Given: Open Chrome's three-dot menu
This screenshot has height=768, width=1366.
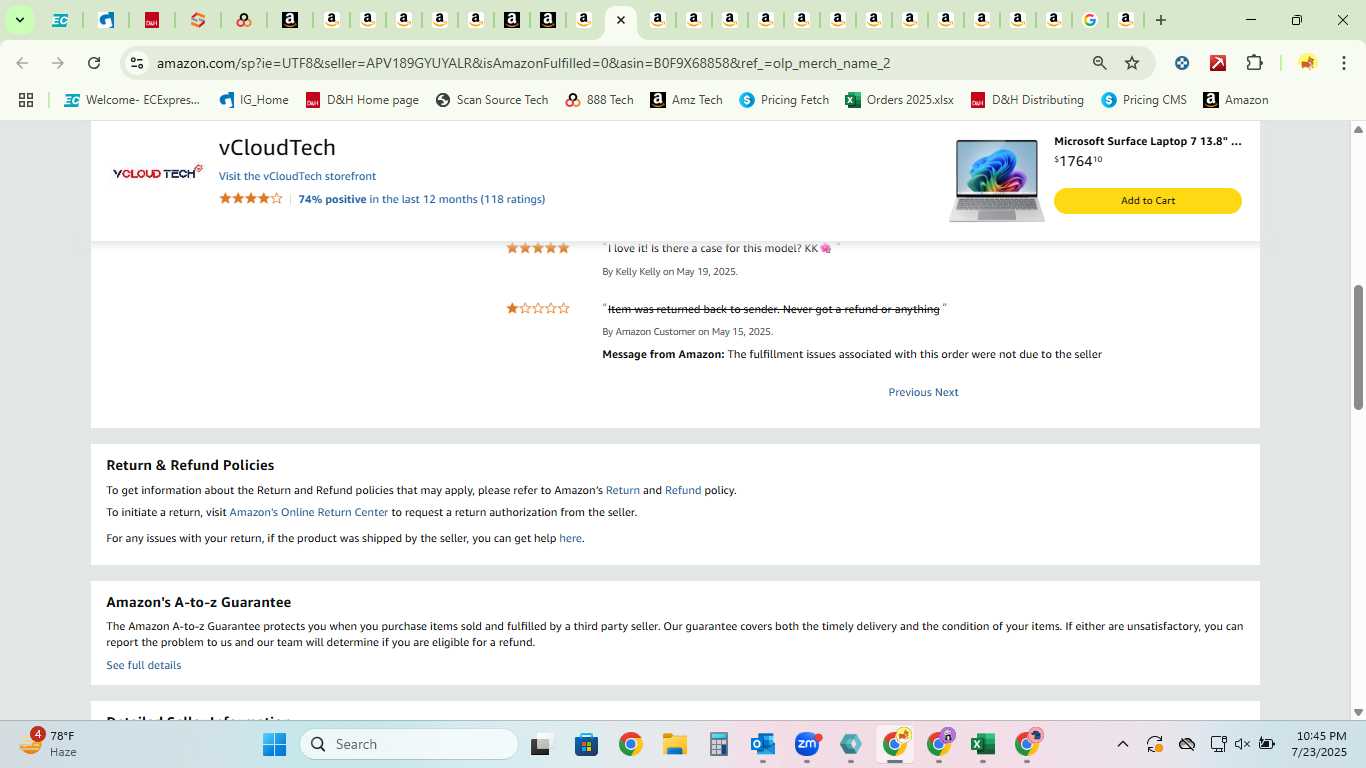Looking at the screenshot, I should 1343,63.
